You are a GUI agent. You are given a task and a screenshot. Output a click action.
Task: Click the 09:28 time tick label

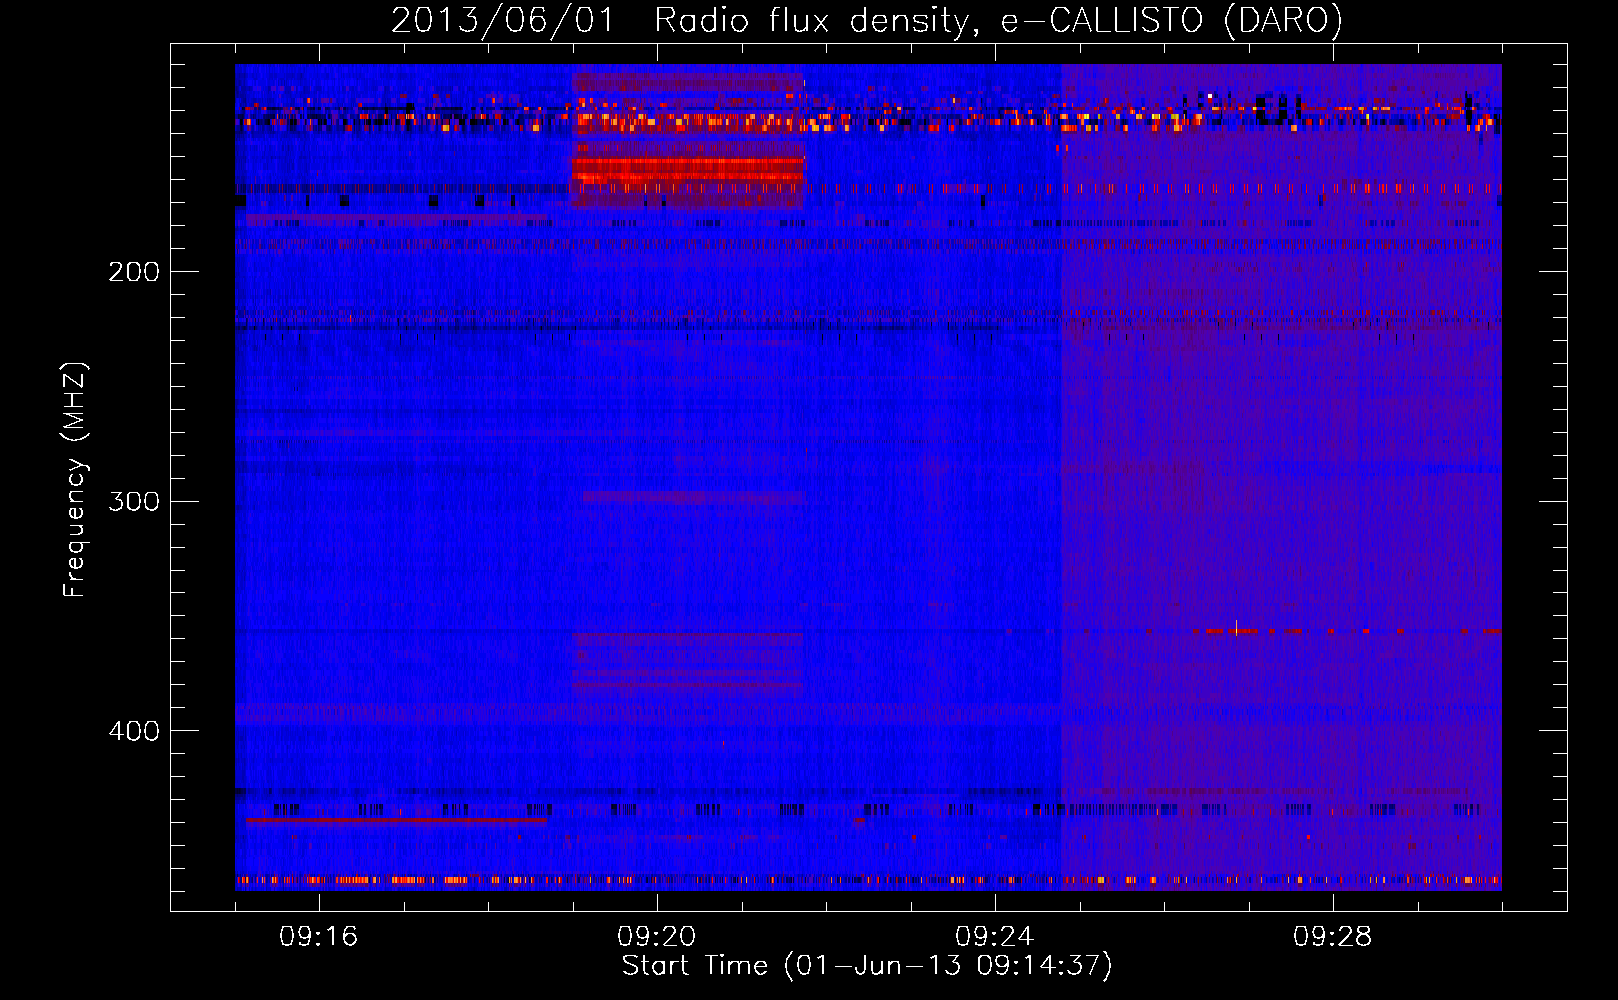pyautogui.click(x=1333, y=937)
